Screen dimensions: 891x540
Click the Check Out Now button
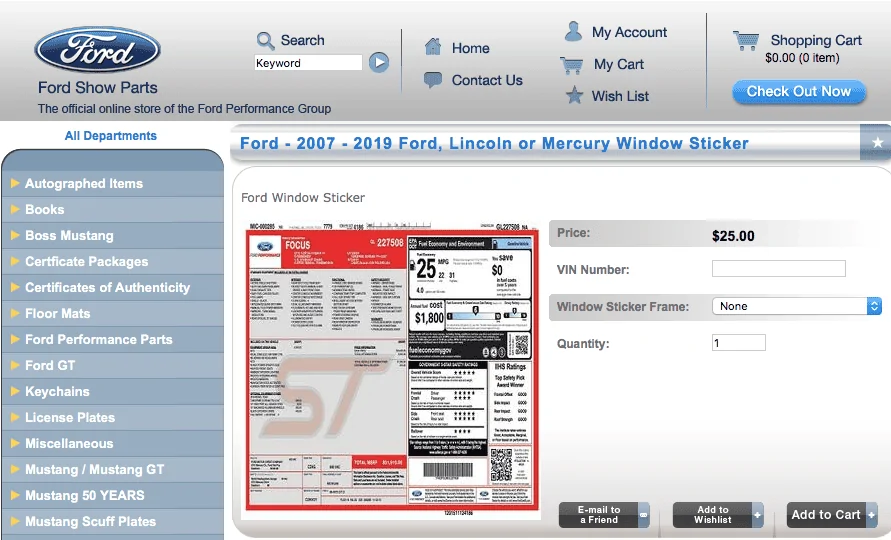pos(799,92)
